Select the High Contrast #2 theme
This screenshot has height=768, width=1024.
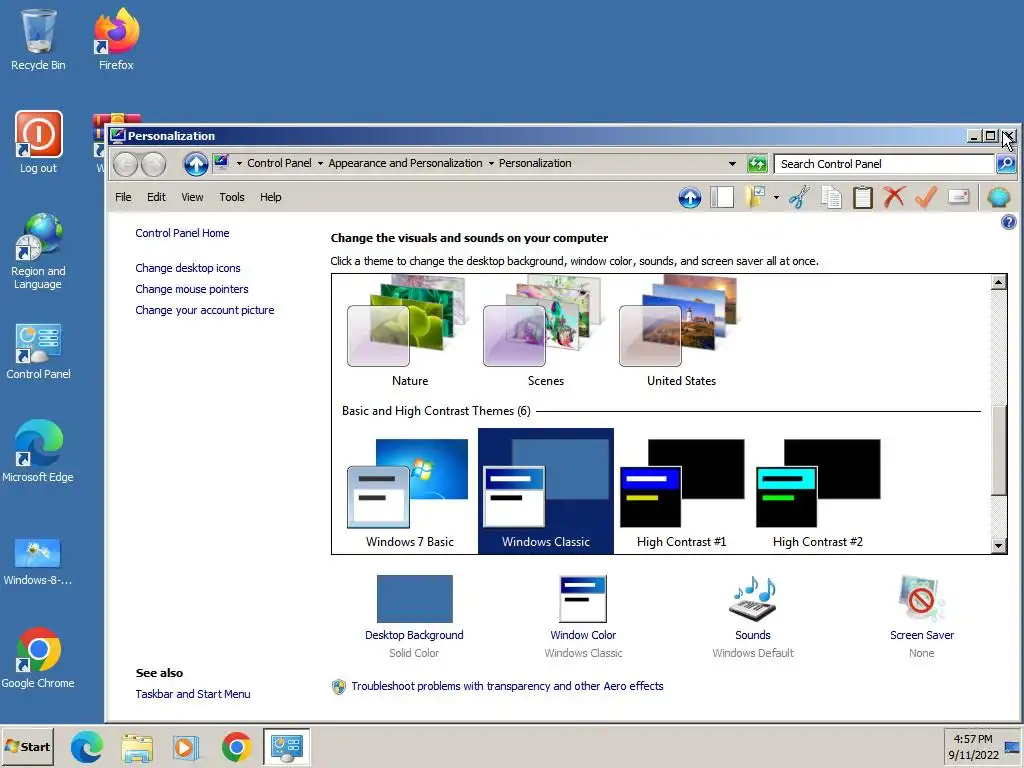pos(817,491)
